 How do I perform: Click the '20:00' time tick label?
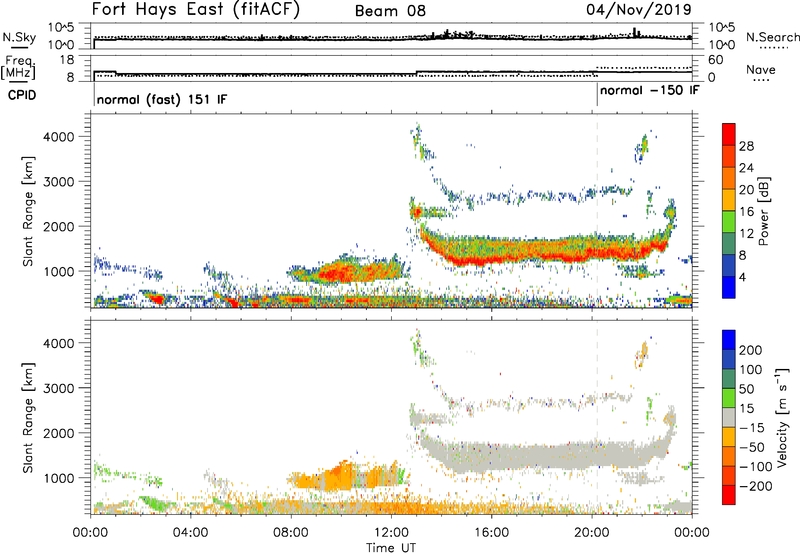(x=591, y=533)
